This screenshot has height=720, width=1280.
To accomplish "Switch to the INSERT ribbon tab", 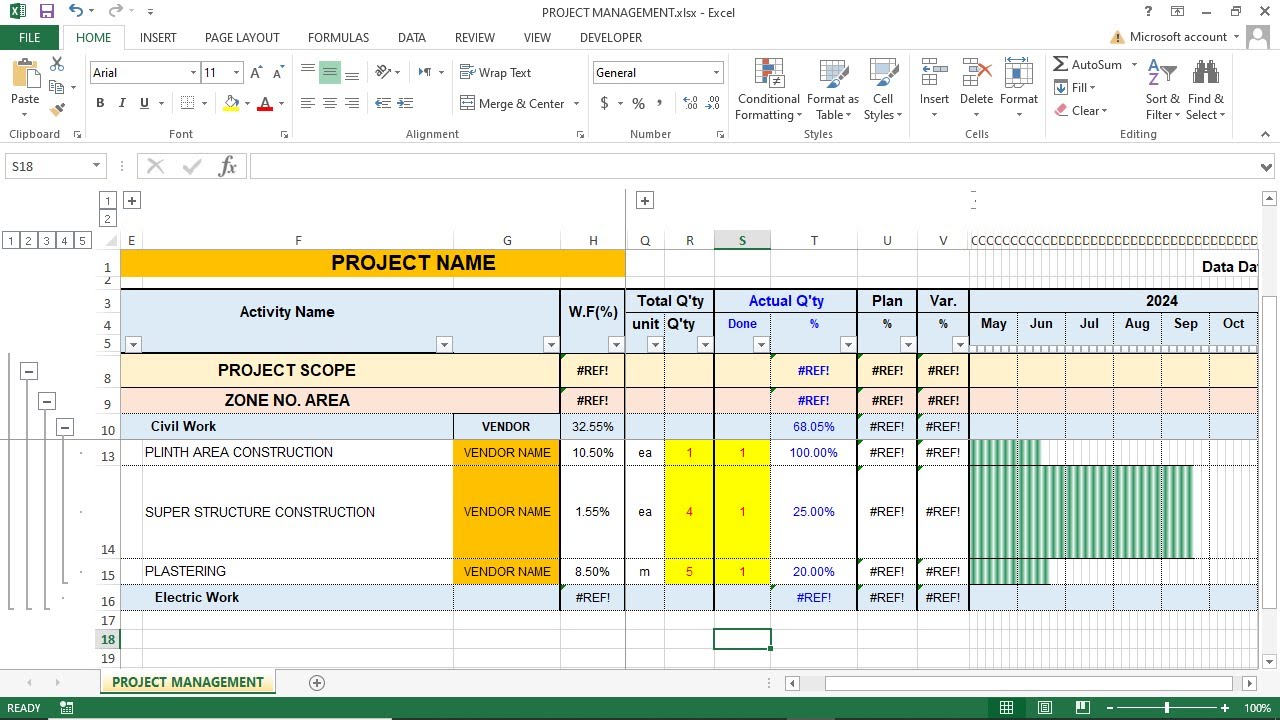I will click(x=158, y=38).
